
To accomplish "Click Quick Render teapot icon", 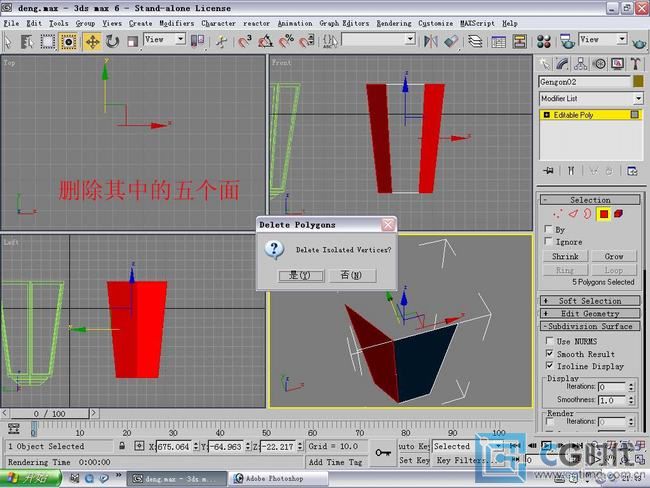I will (639, 42).
